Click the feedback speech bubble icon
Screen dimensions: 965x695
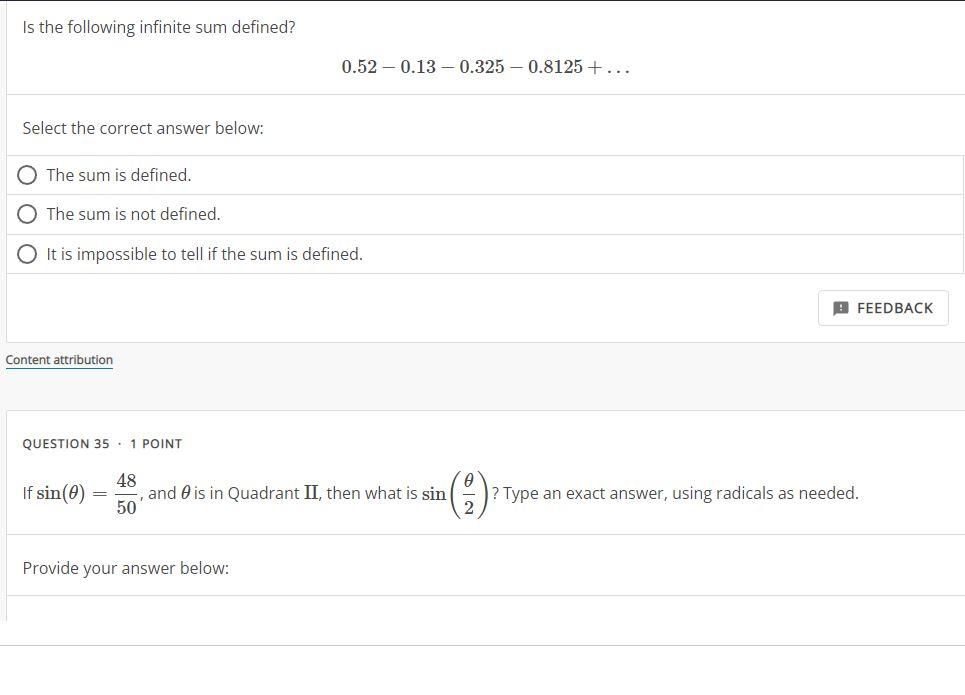tap(841, 308)
